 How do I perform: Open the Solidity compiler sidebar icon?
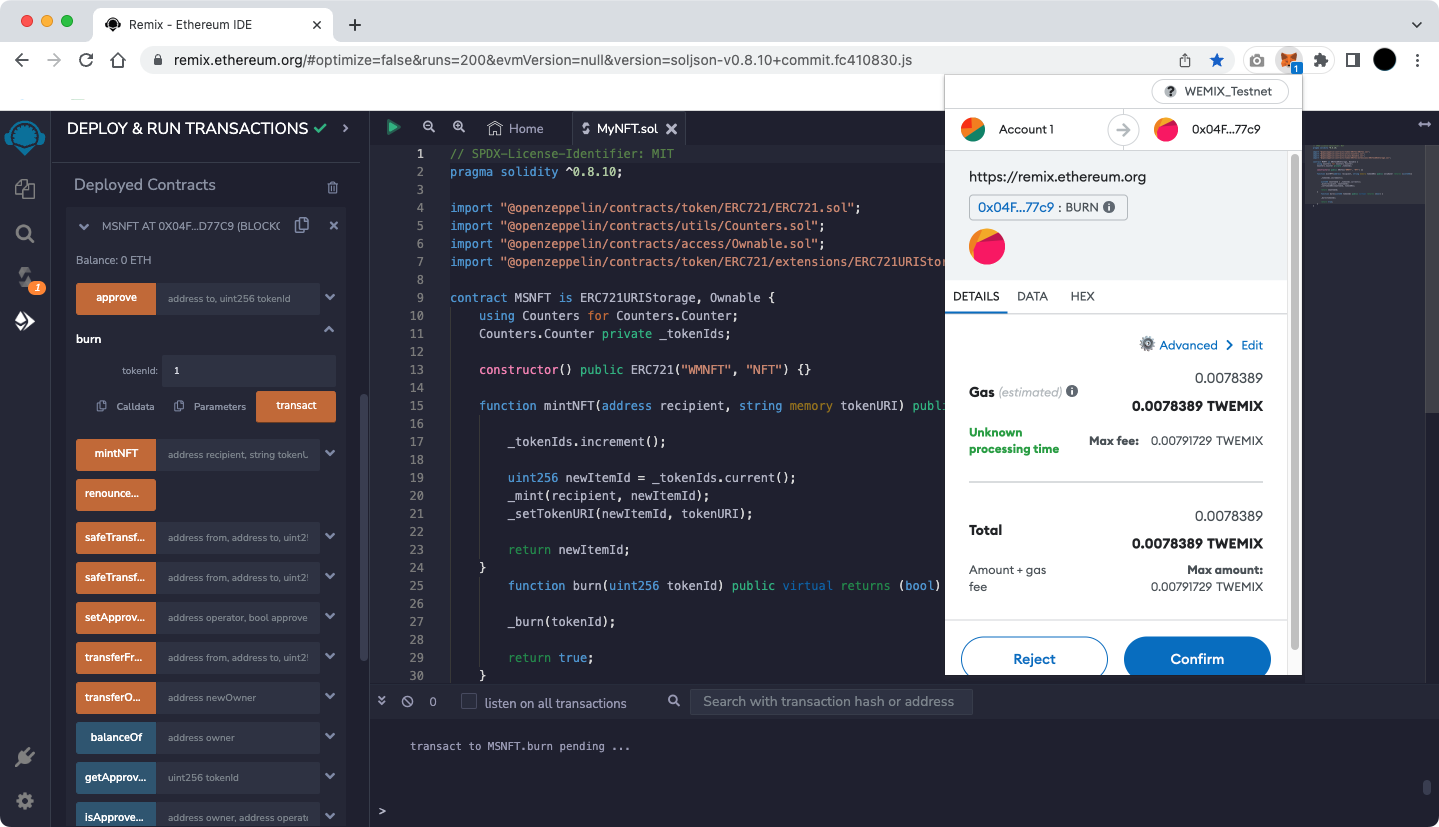tap(25, 279)
